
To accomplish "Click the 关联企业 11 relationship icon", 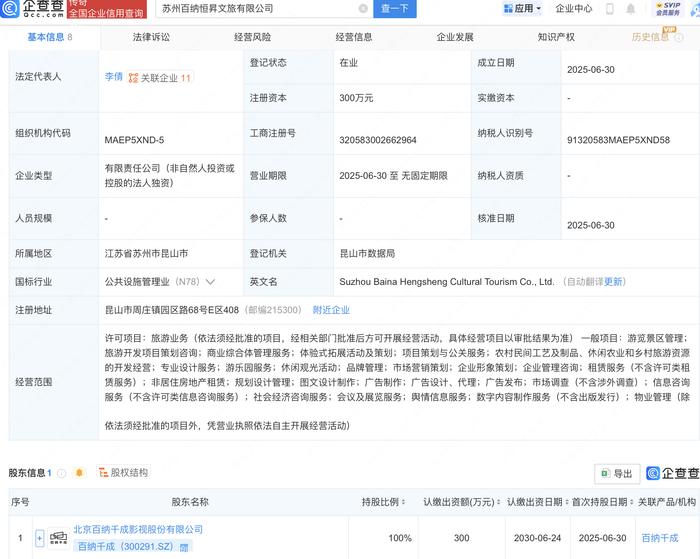I will pos(160,78).
